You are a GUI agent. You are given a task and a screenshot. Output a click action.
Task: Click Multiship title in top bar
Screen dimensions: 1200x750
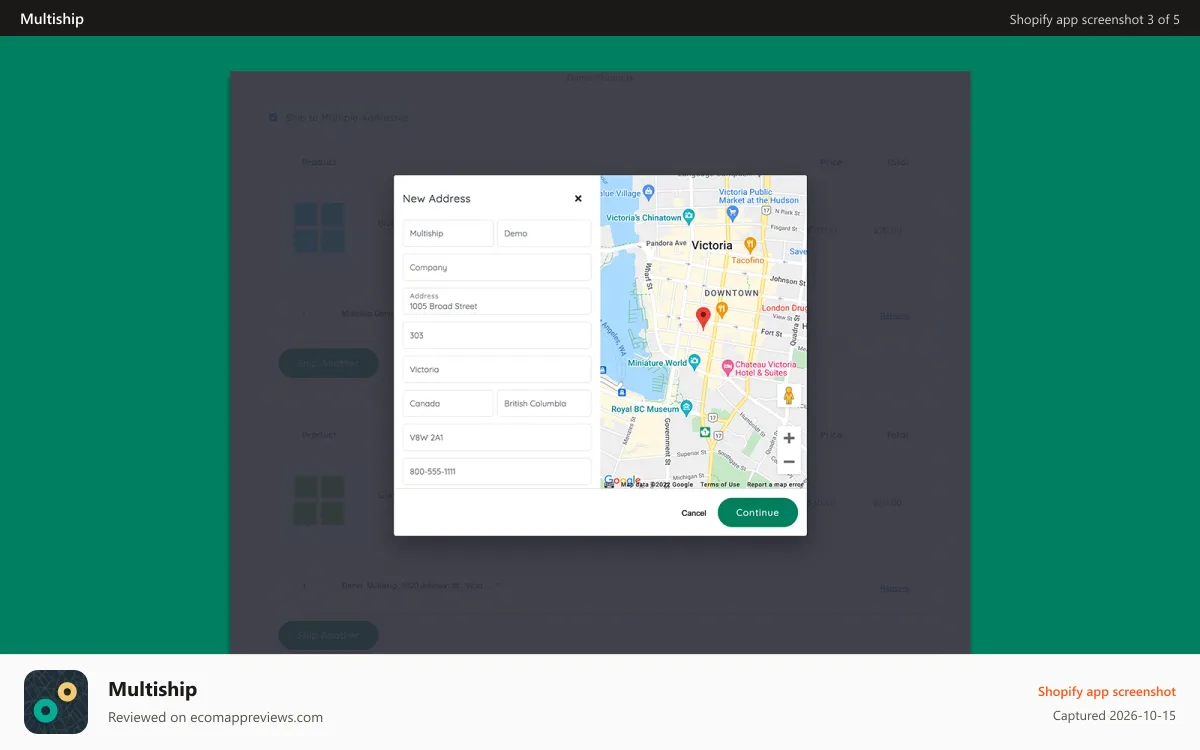pyautogui.click(x=52, y=19)
